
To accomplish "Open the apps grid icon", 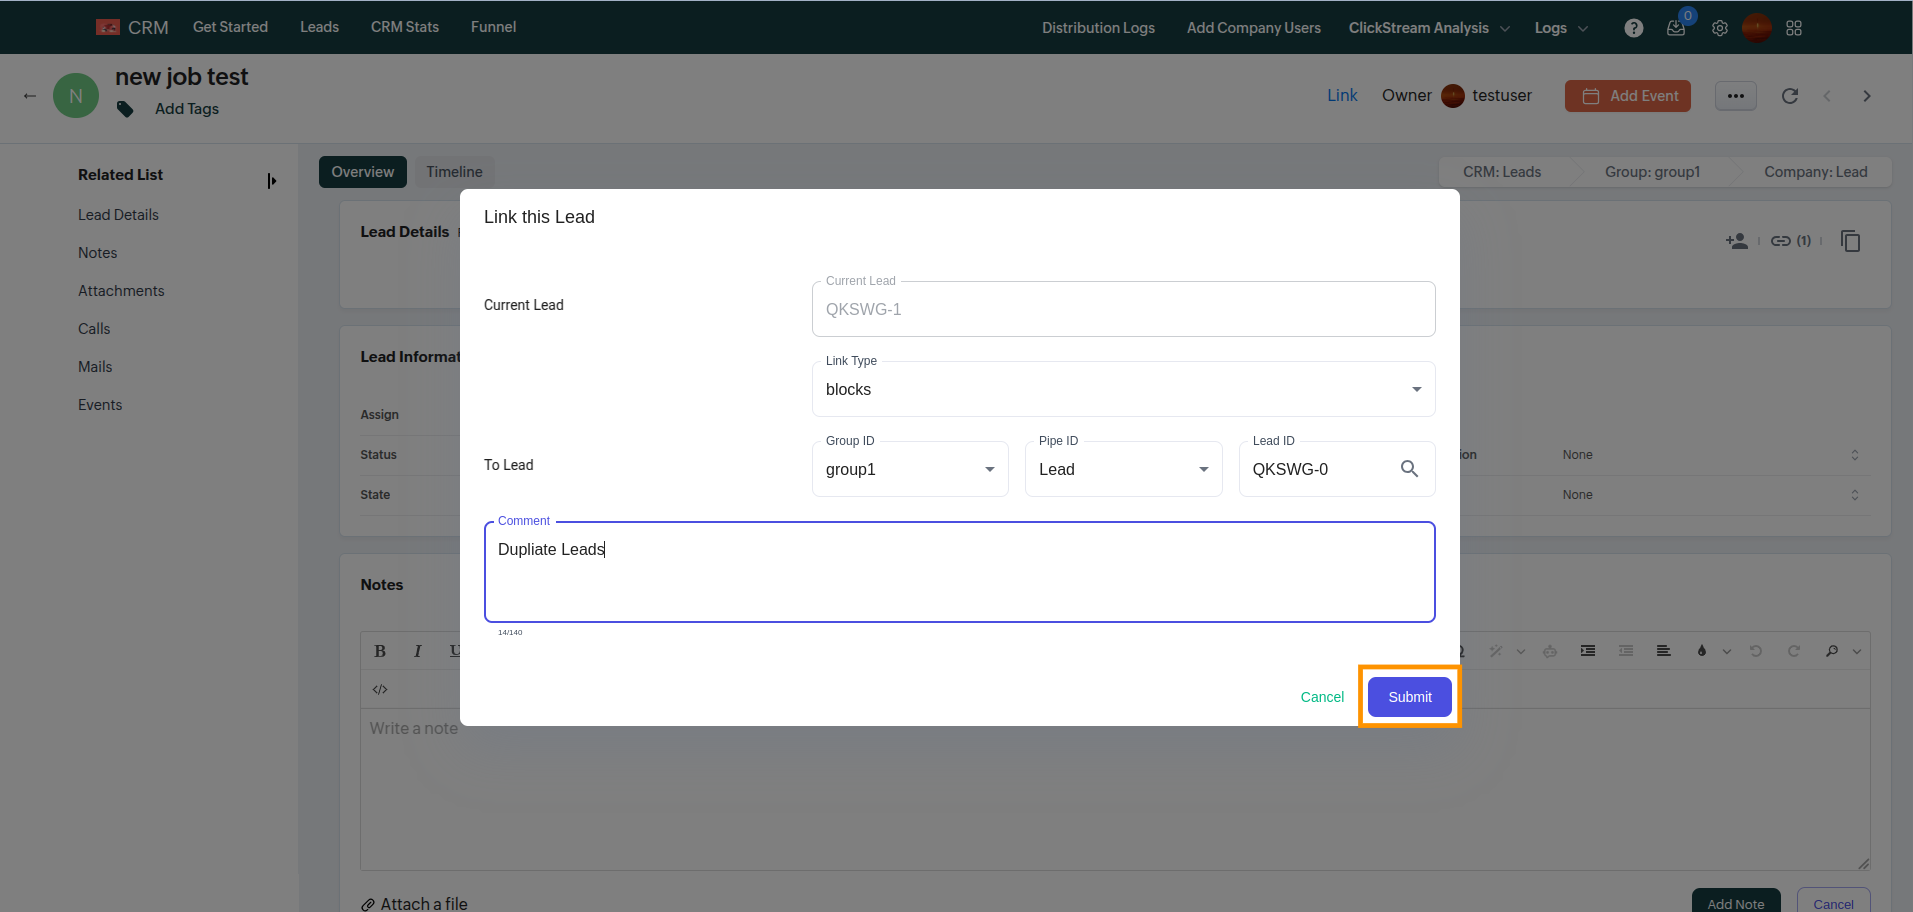I will tap(1794, 28).
